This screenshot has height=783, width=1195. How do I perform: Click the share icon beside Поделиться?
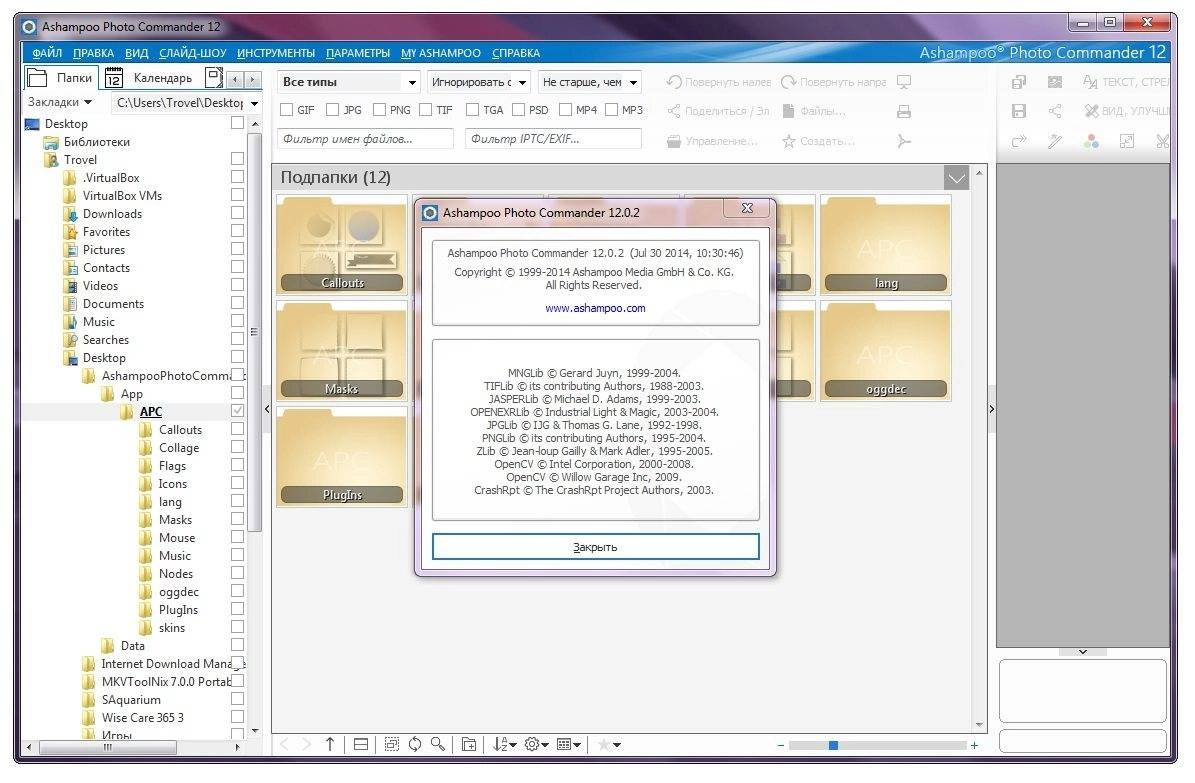point(674,111)
